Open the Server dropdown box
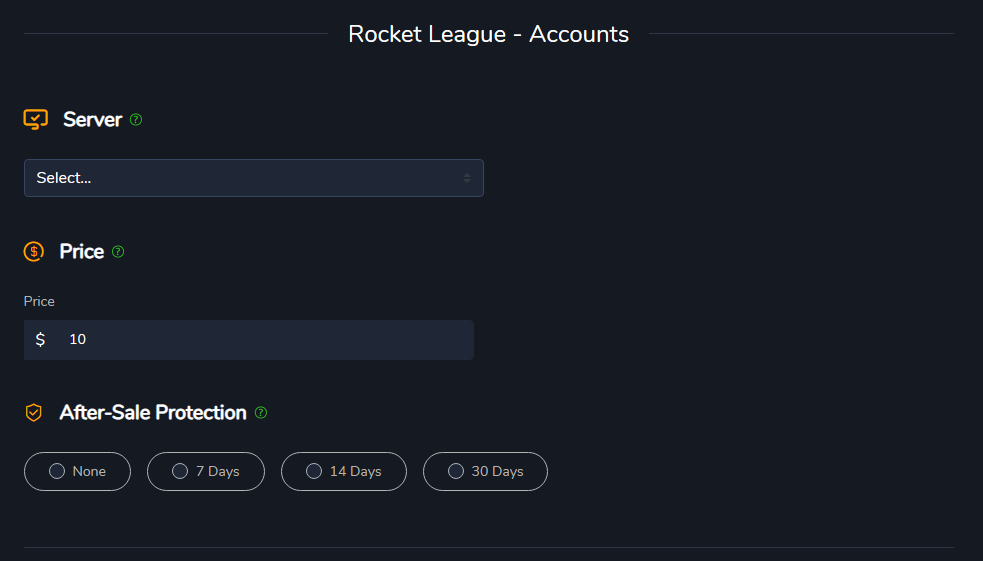This screenshot has width=983, height=561. (254, 178)
